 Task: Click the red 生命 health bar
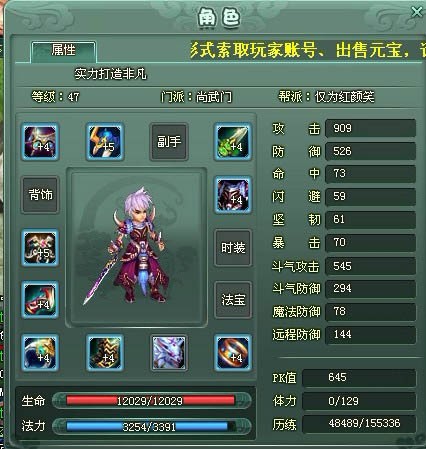click(151, 400)
